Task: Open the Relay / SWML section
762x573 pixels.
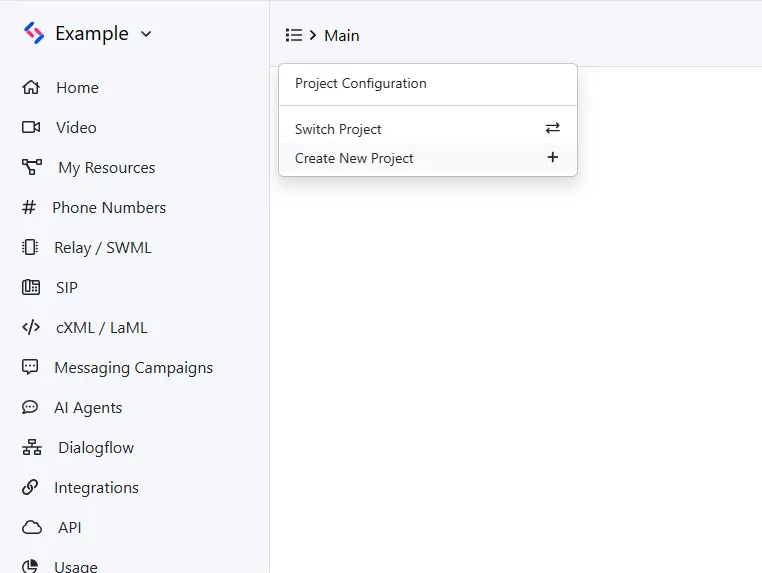Action: tap(102, 248)
